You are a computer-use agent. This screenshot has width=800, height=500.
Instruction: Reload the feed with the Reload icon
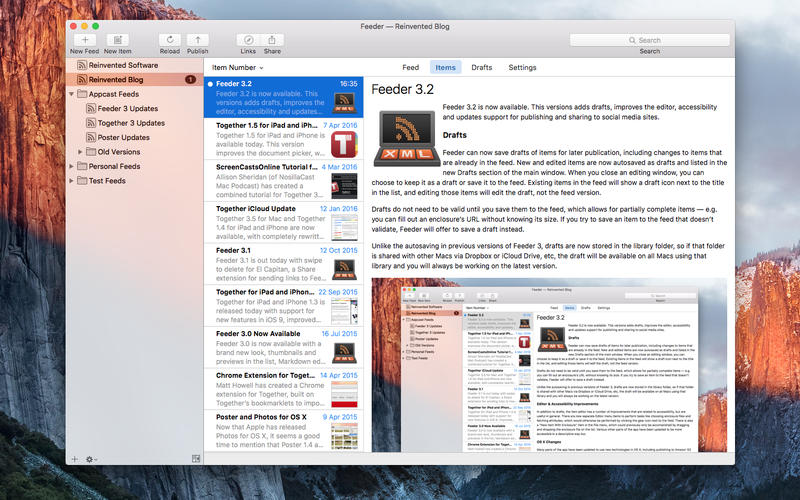170,40
